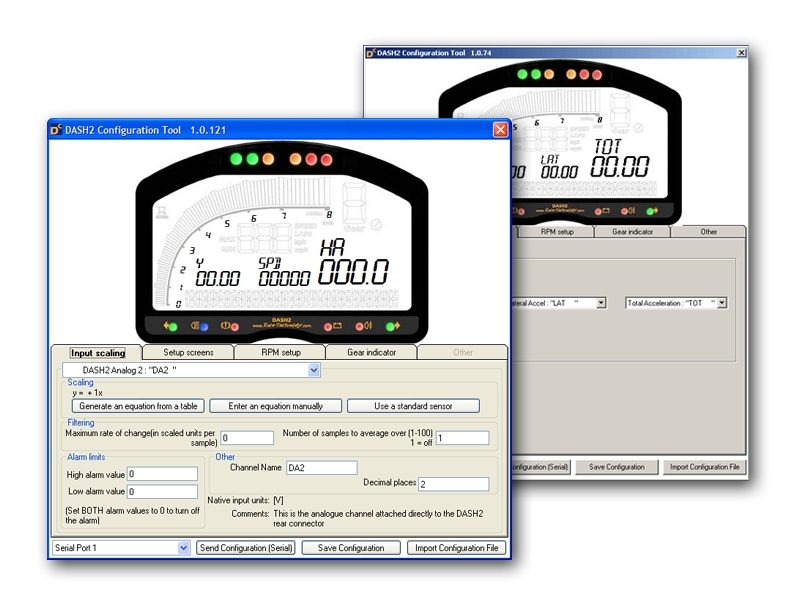
Task: Click Import Configuration File in back window
Action: click(x=705, y=467)
